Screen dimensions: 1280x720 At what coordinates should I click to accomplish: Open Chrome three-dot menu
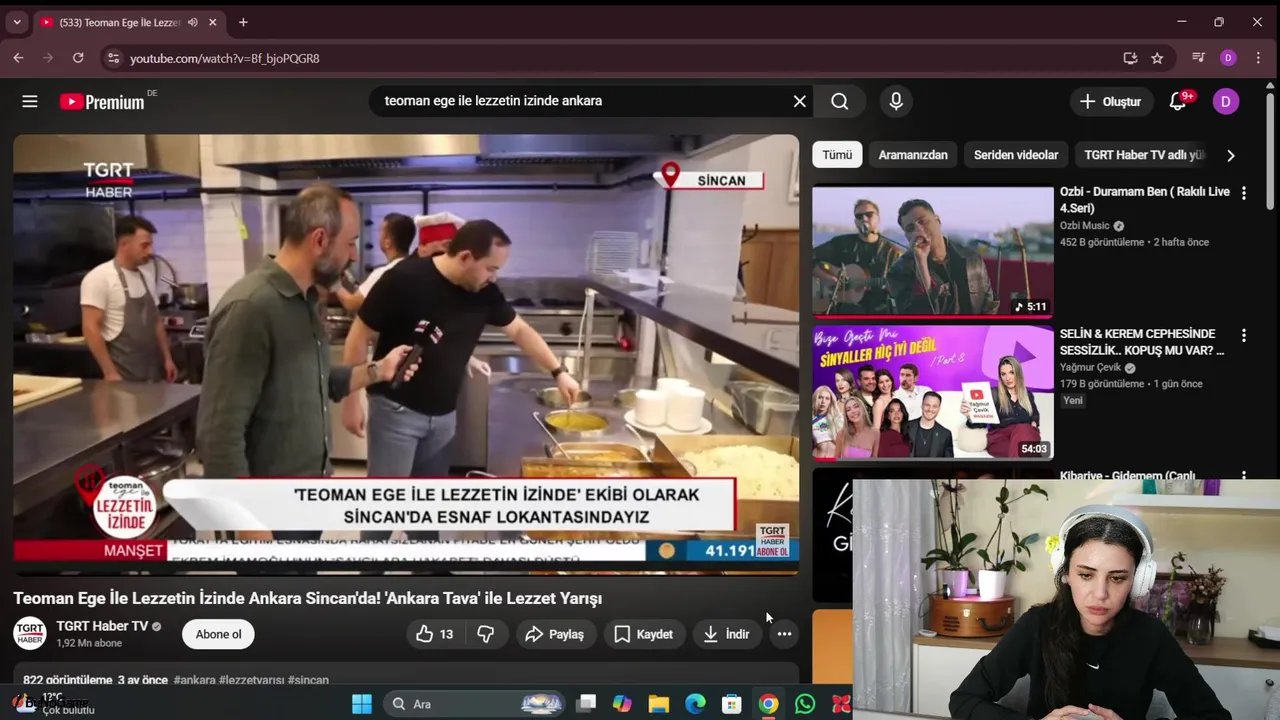click(1259, 58)
